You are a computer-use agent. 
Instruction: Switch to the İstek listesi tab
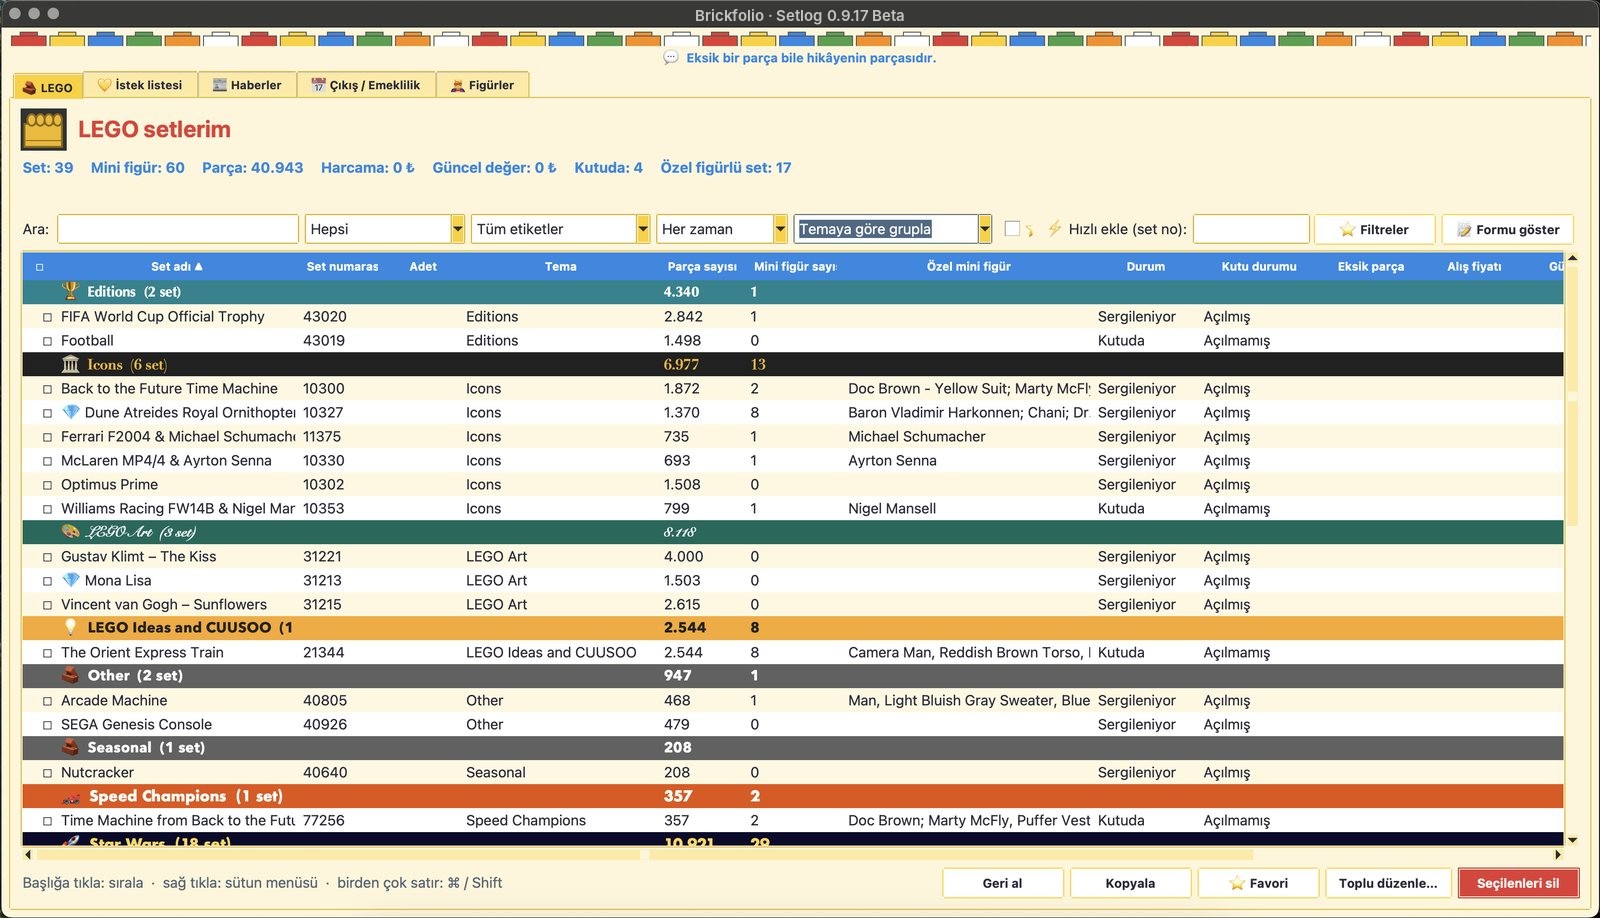[x=140, y=85]
